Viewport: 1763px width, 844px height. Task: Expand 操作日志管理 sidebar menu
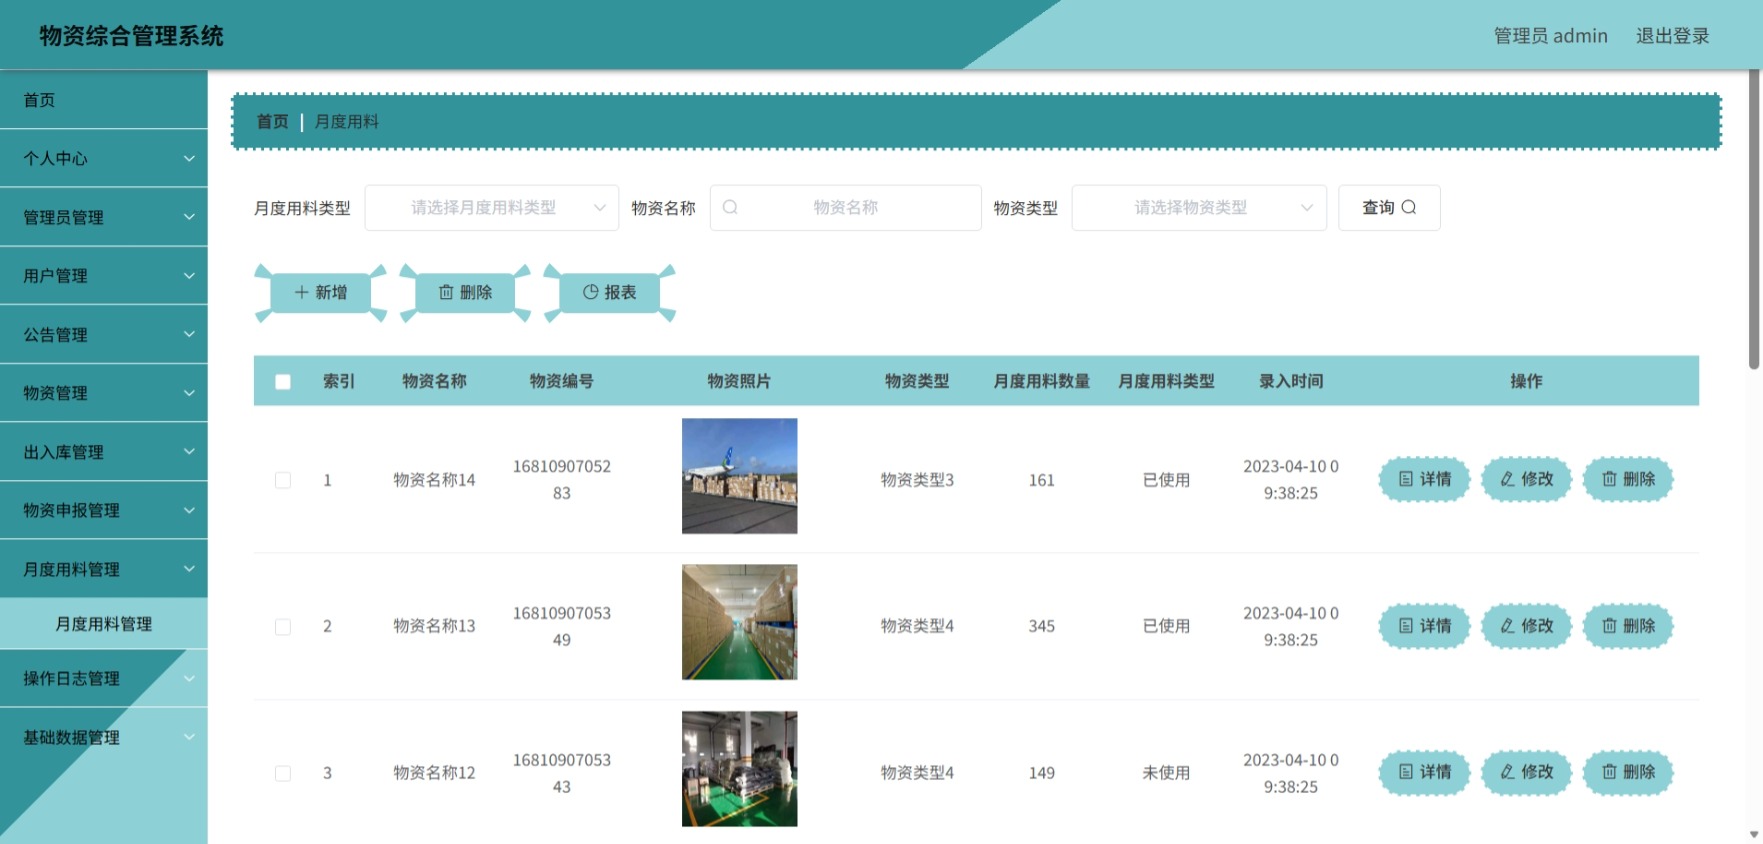point(104,678)
